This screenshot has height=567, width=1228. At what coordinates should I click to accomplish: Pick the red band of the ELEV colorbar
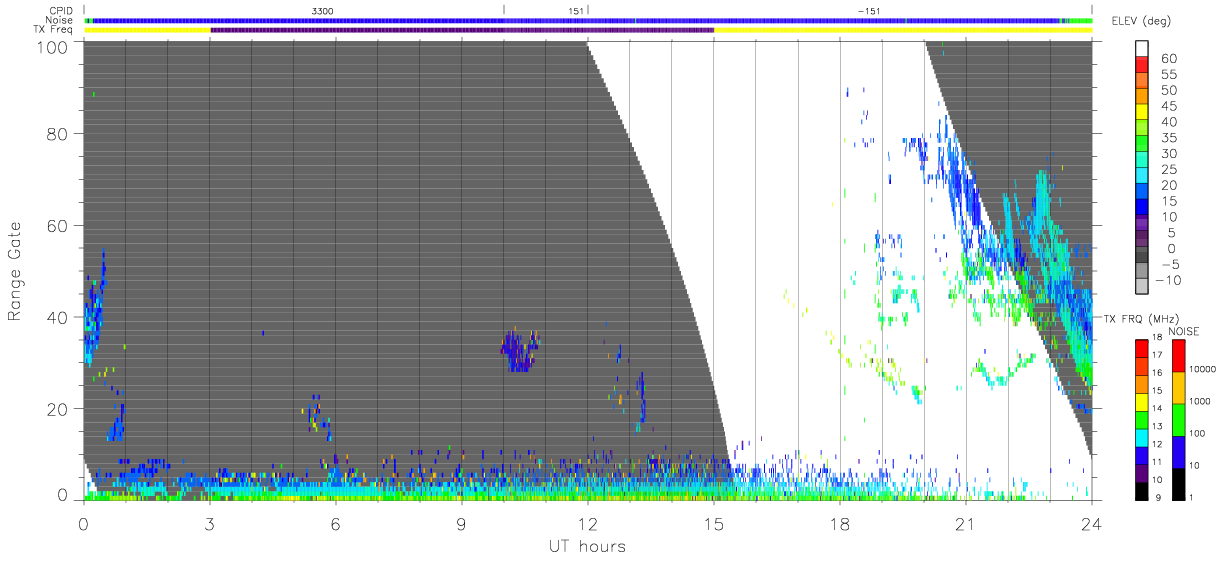pos(1142,66)
